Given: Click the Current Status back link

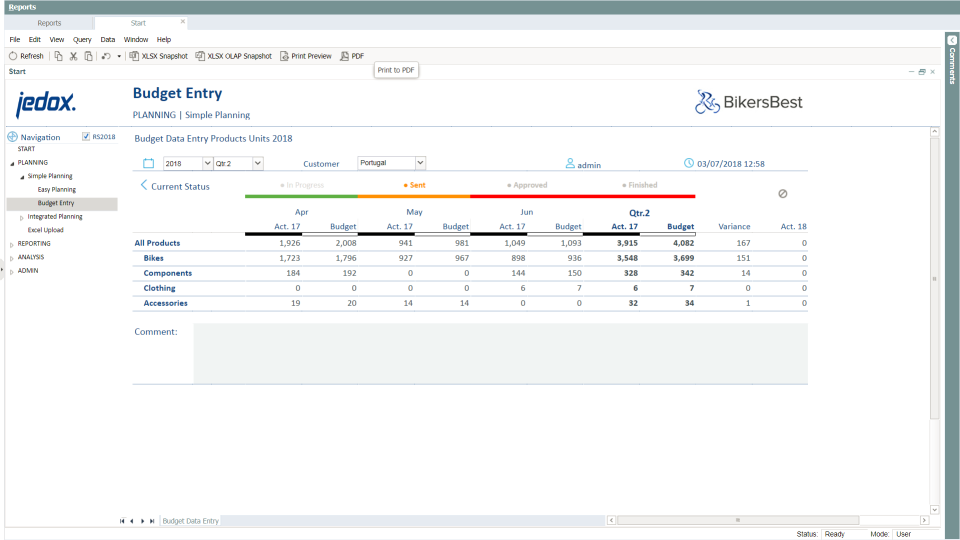Looking at the screenshot, I should point(175,186).
